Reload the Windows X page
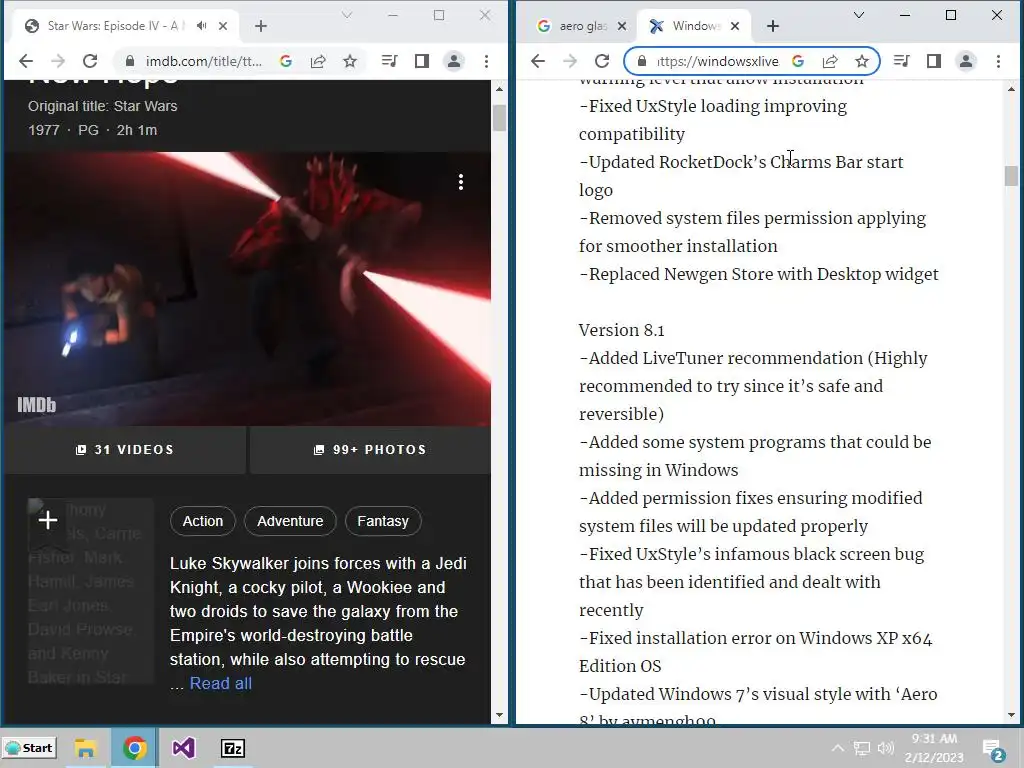This screenshot has height=768, width=1024. [x=602, y=61]
